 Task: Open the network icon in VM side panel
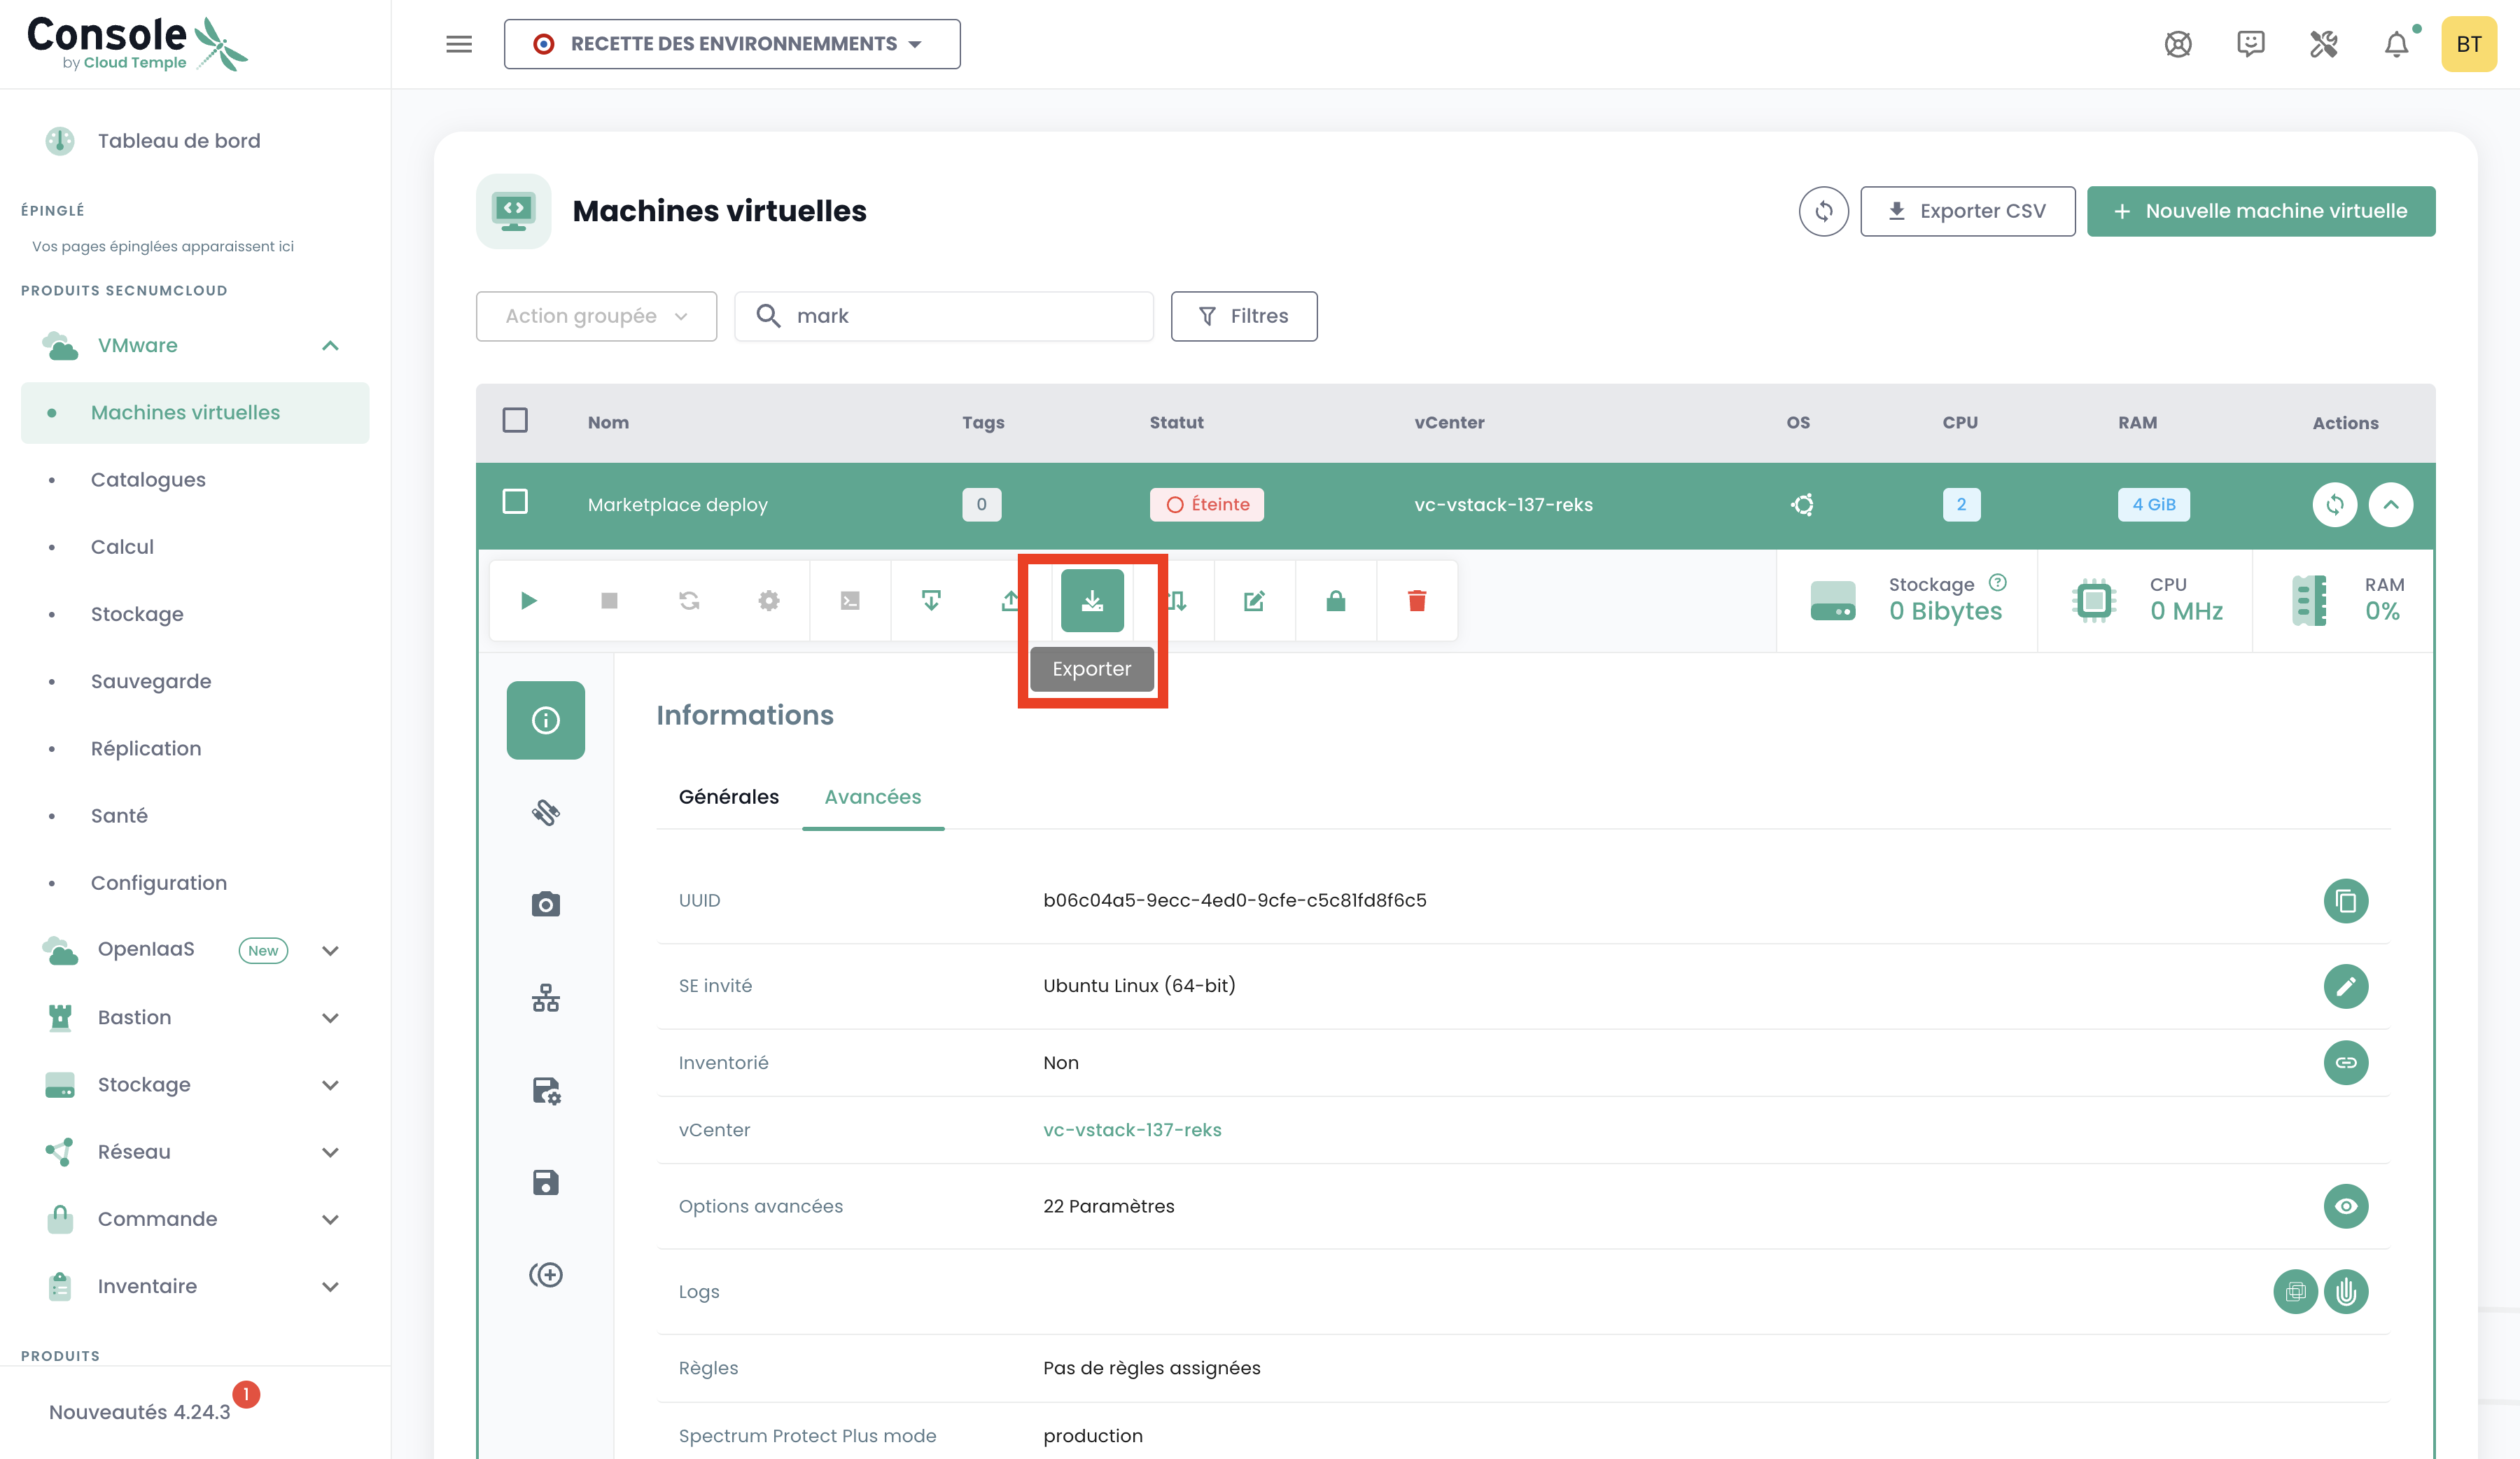(545, 997)
